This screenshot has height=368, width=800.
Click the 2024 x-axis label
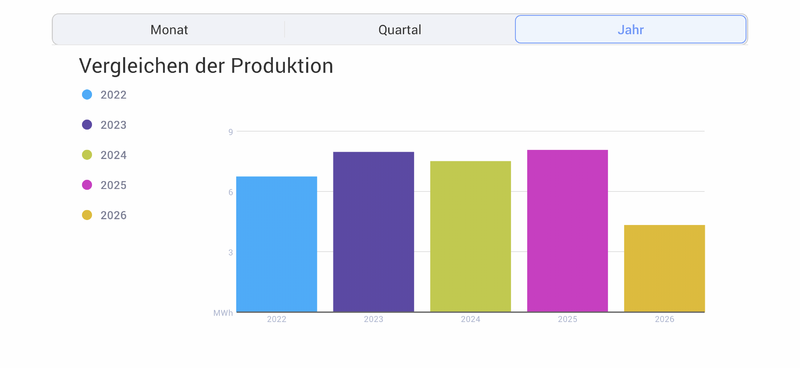(x=470, y=320)
